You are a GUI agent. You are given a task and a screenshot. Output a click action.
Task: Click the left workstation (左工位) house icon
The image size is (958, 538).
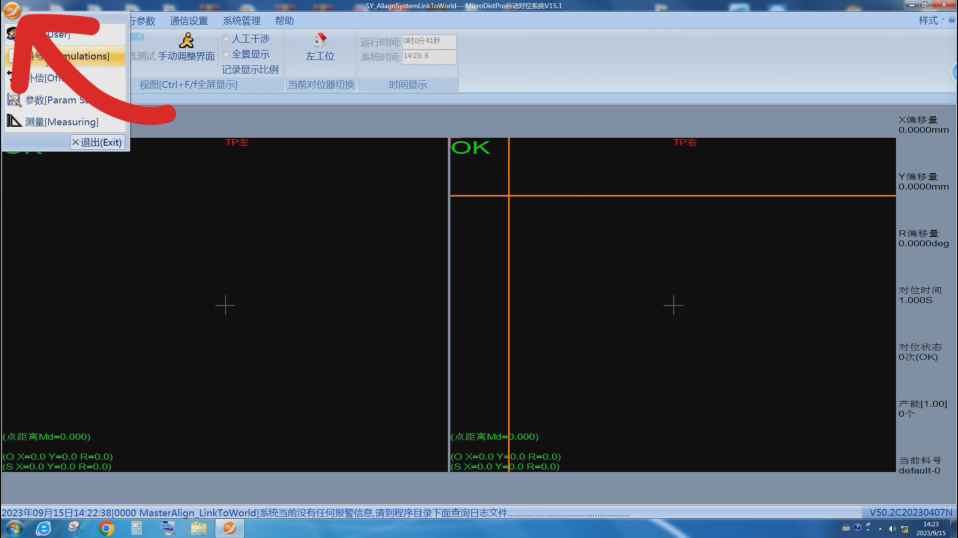(x=320, y=40)
